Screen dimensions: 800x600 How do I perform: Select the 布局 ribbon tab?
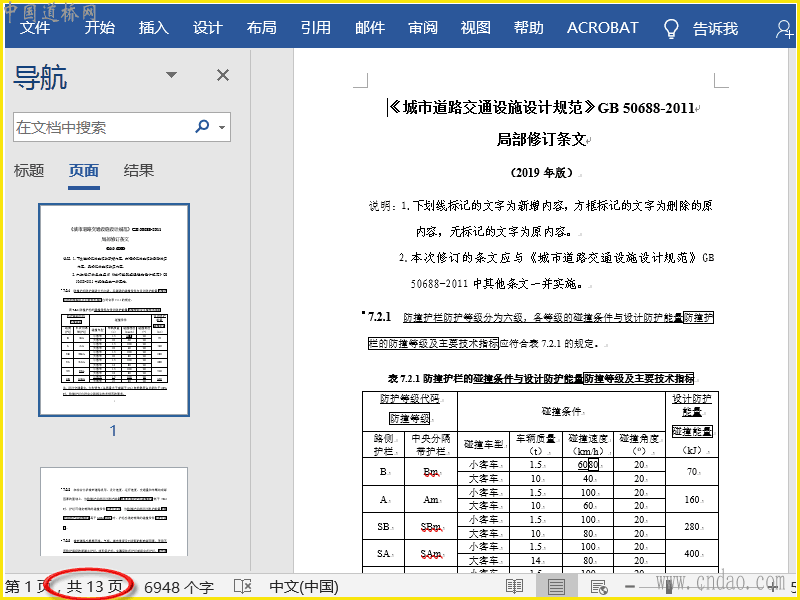point(262,28)
